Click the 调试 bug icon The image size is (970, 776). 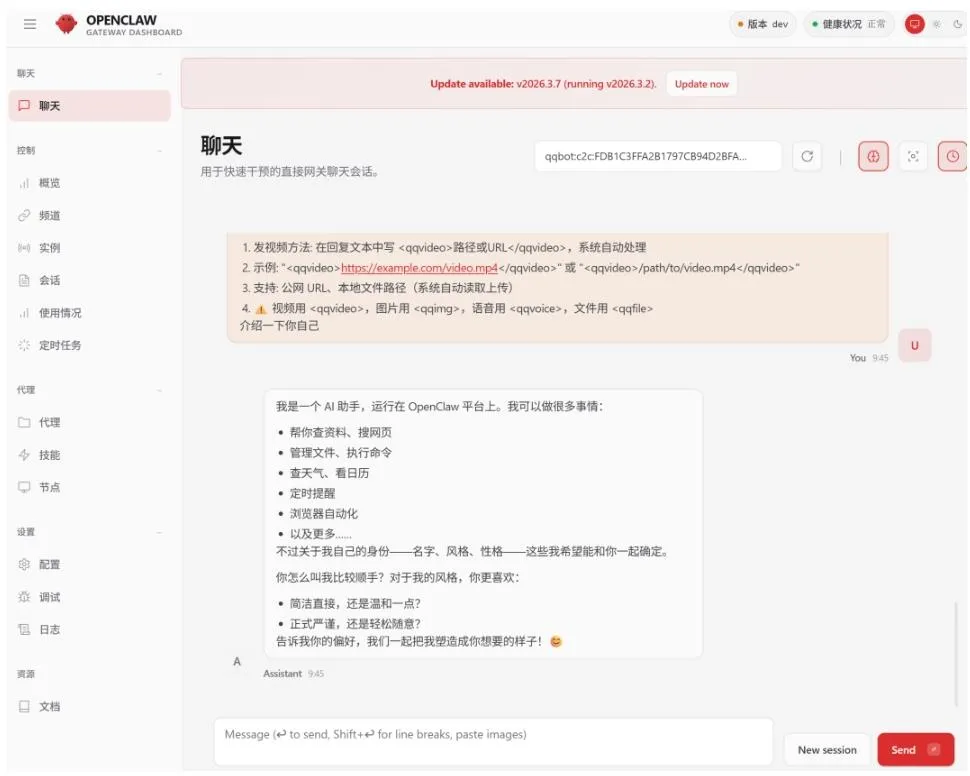pyautogui.click(x=24, y=597)
